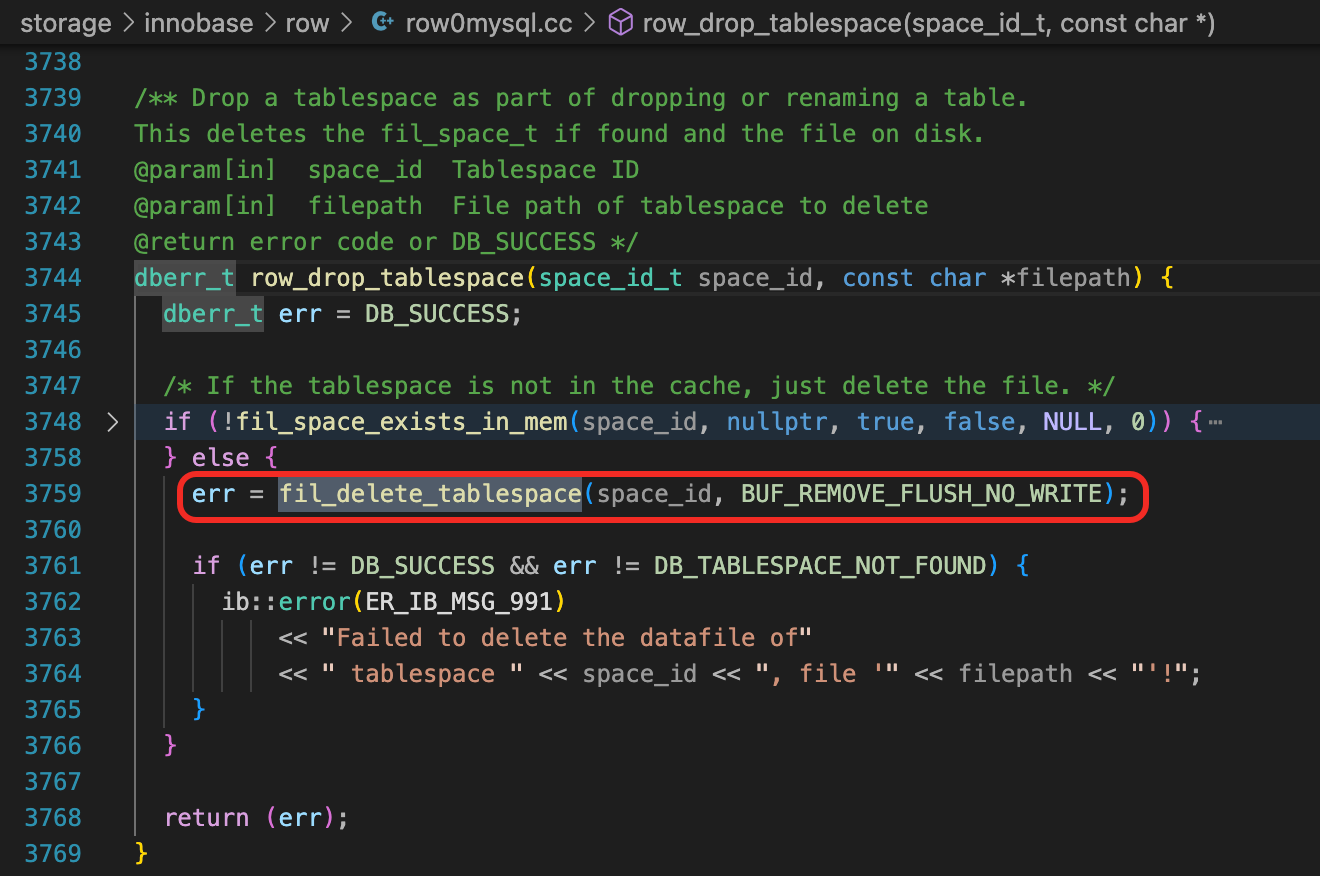This screenshot has height=876, width=1320.
Task: Expand the folded block at line 3748
Action: pos(112,422)
